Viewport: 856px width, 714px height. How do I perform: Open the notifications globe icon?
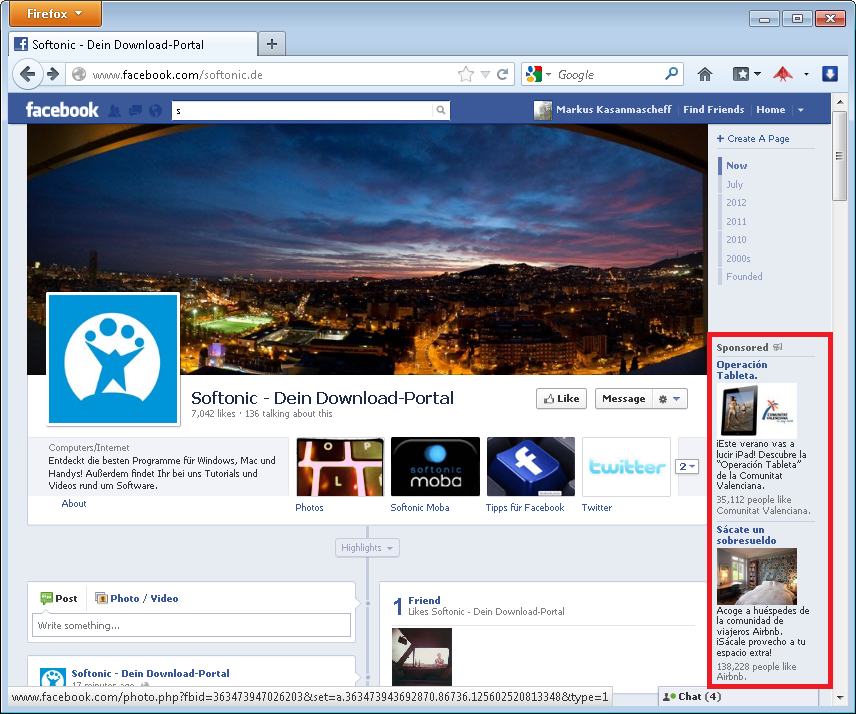155,110
